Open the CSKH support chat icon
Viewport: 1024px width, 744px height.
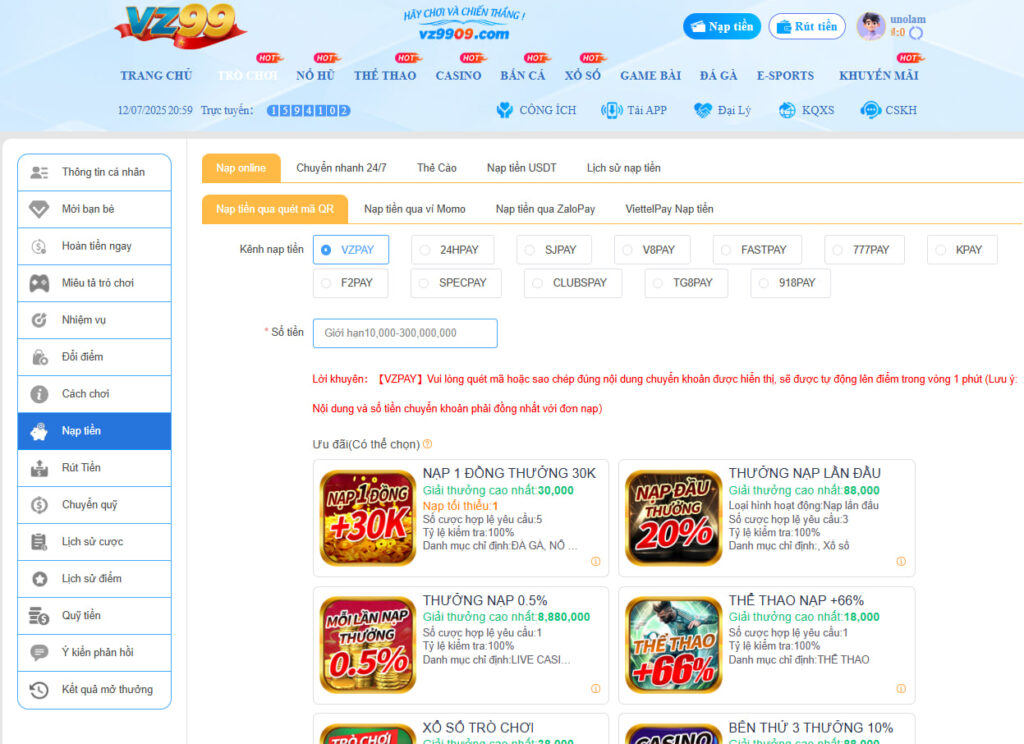click(x=870, y=110)
